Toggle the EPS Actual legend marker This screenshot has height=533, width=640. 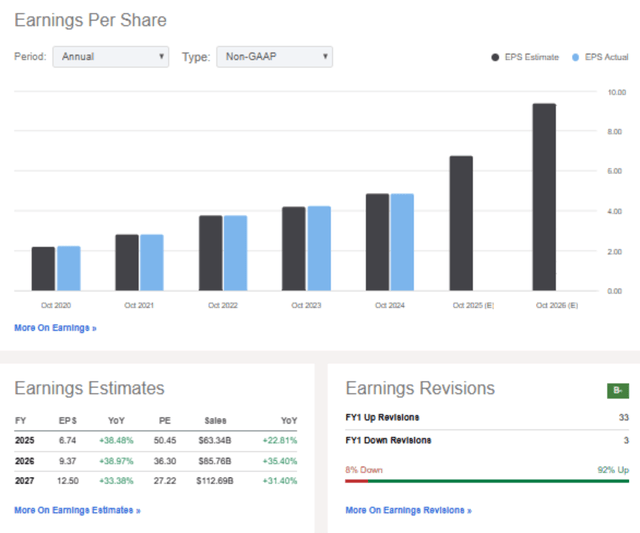click(577, 58)
